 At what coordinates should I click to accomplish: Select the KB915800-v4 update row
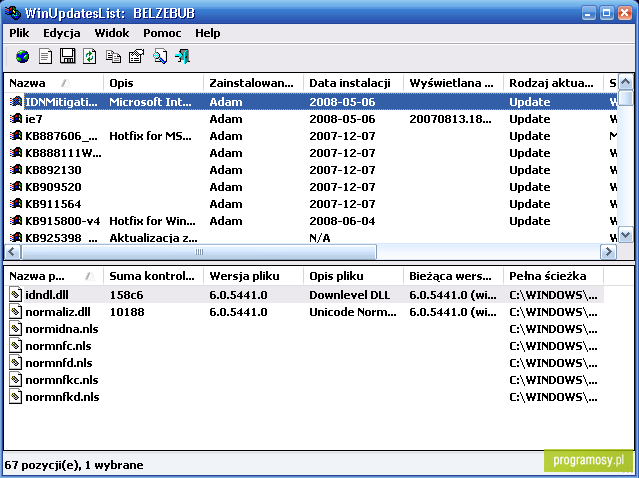[x=312, y=220]
